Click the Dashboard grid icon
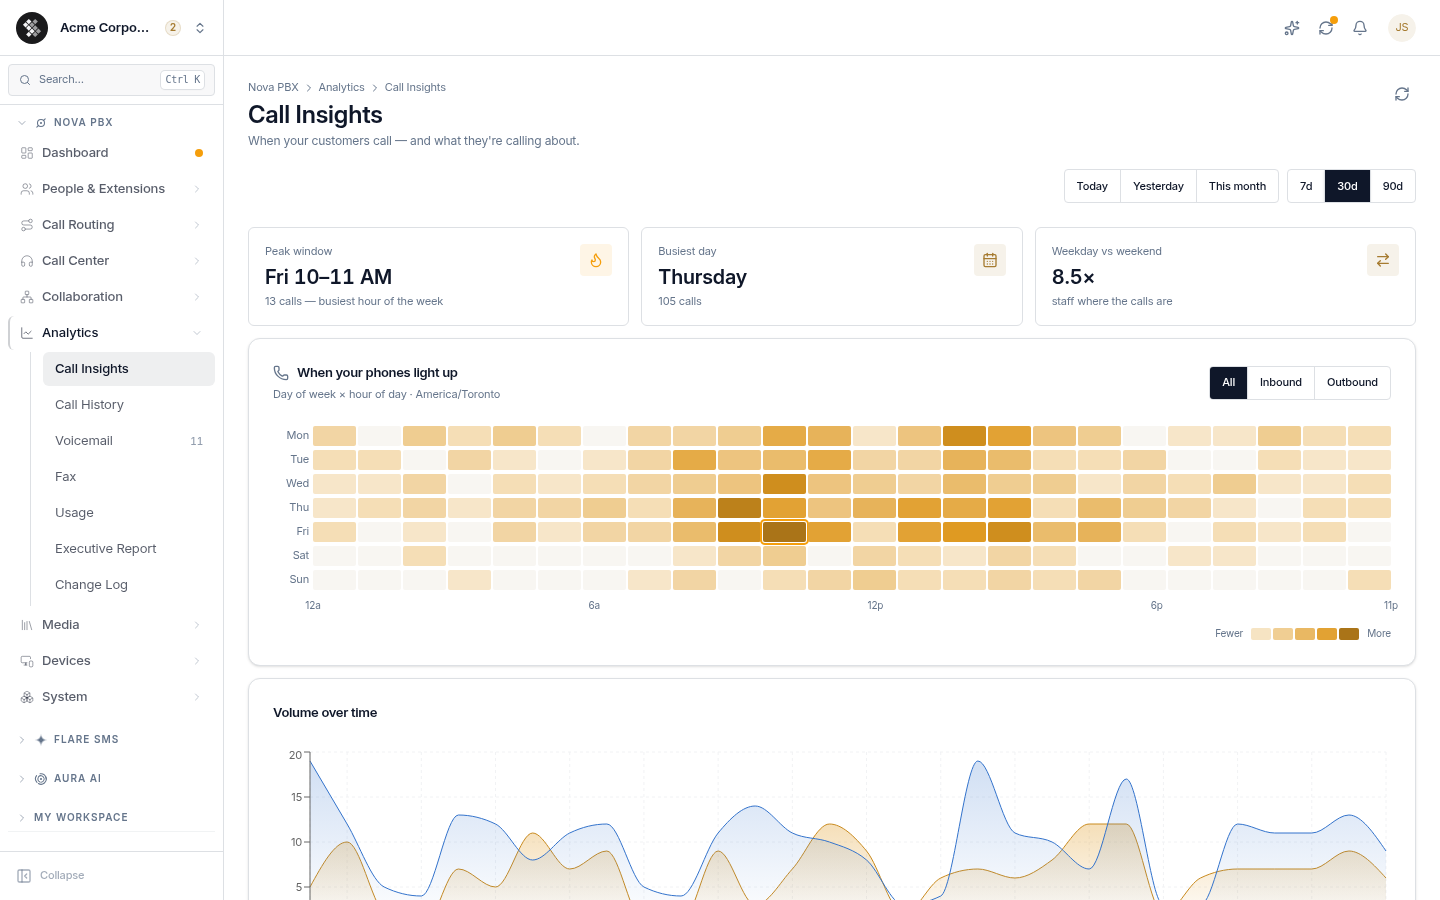The width and height of the screenshot is (1440, 900). [x=27, y=153]
